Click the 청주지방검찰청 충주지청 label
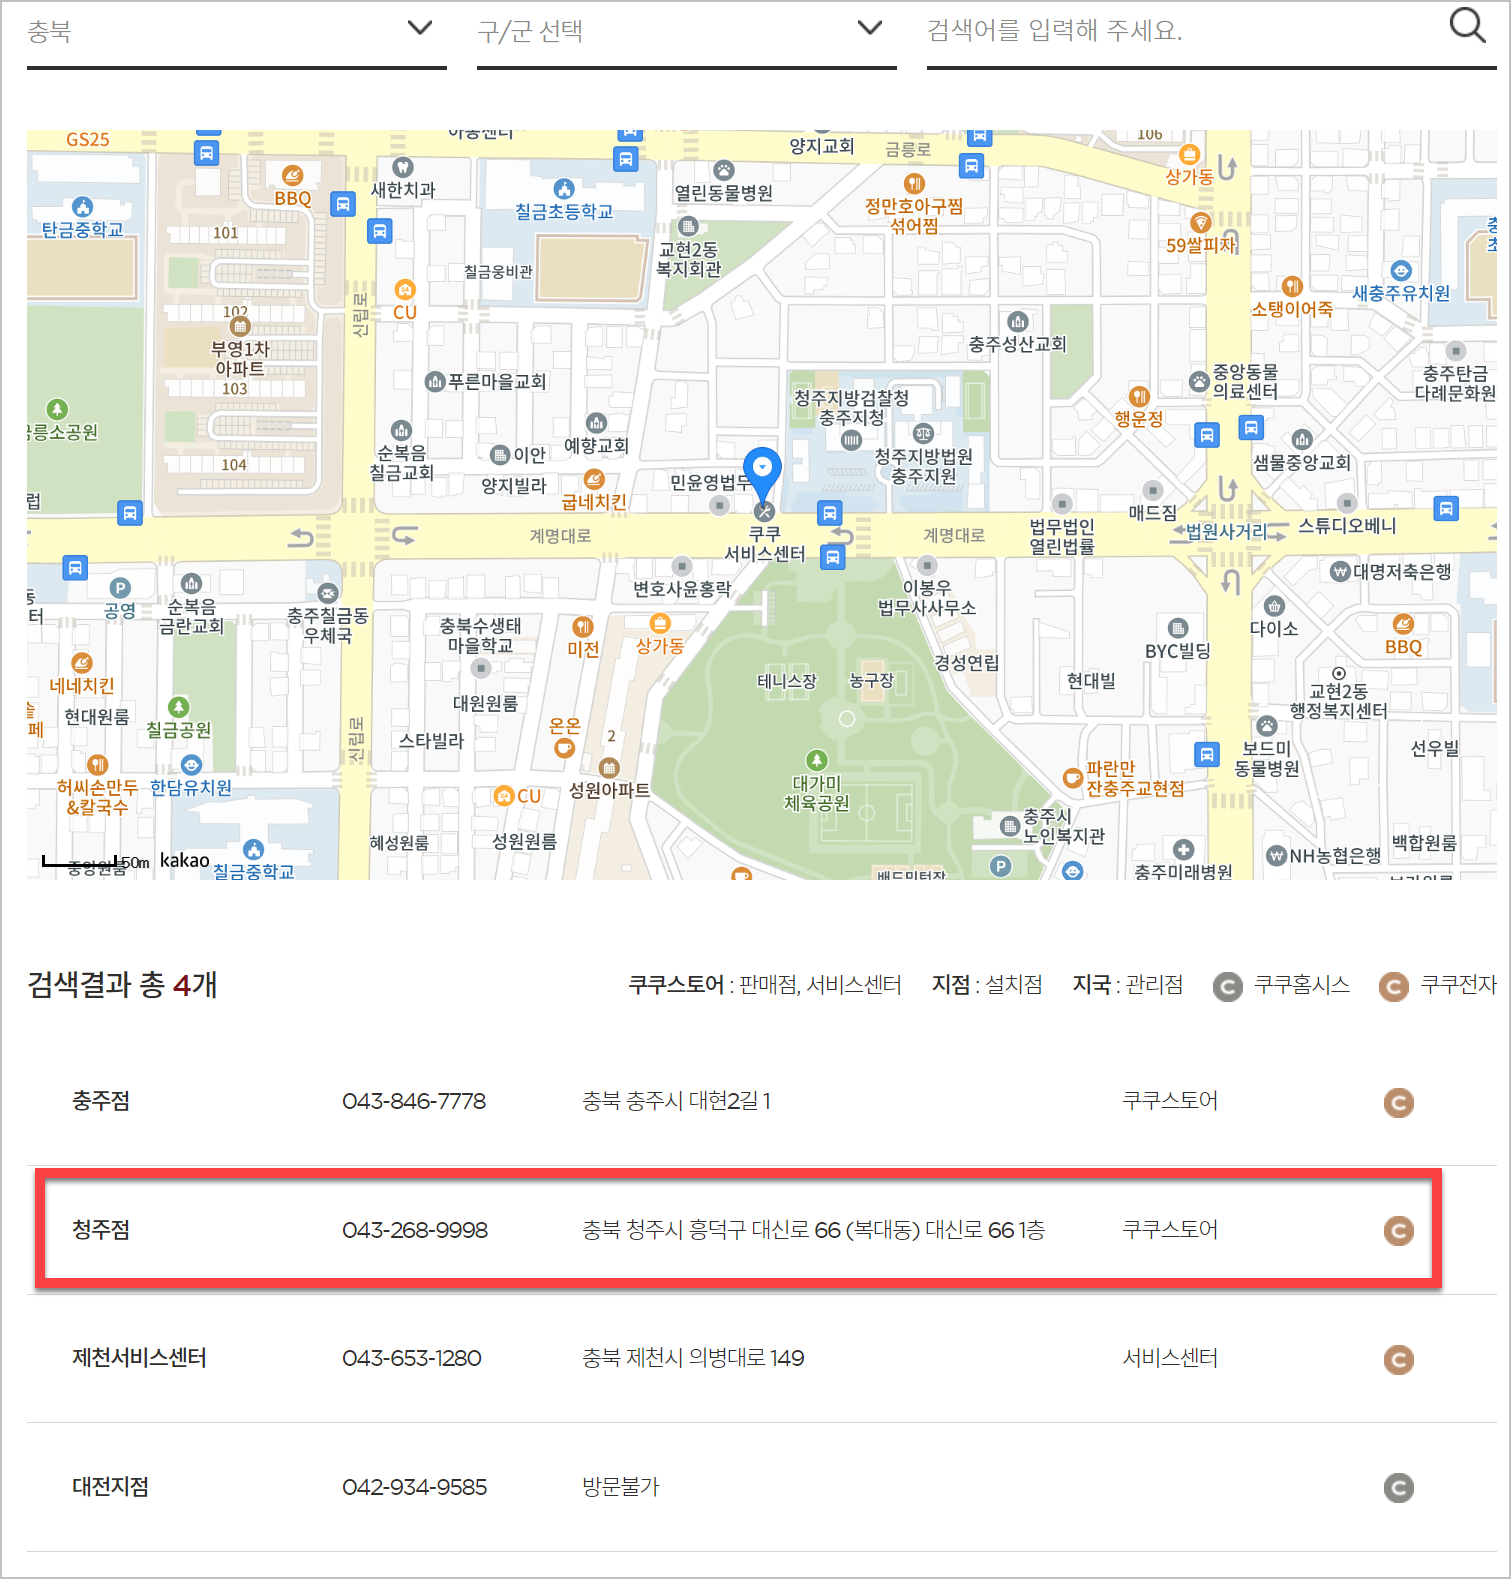Screen dimensions: 1511x1579 (852, 407)
